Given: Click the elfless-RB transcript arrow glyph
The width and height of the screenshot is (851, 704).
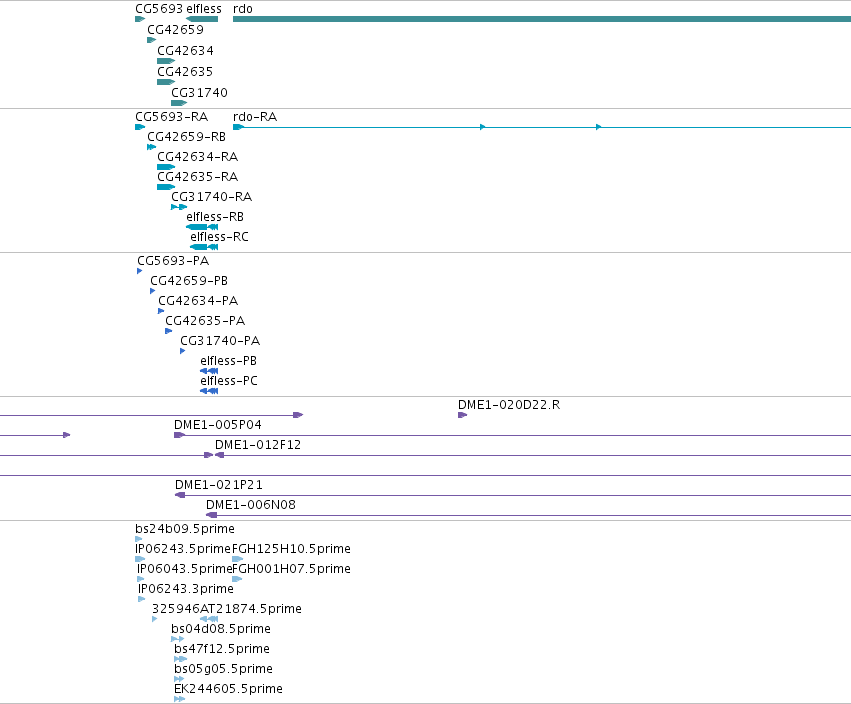Looking at the screenshot, I should click(x=202, y=227).
